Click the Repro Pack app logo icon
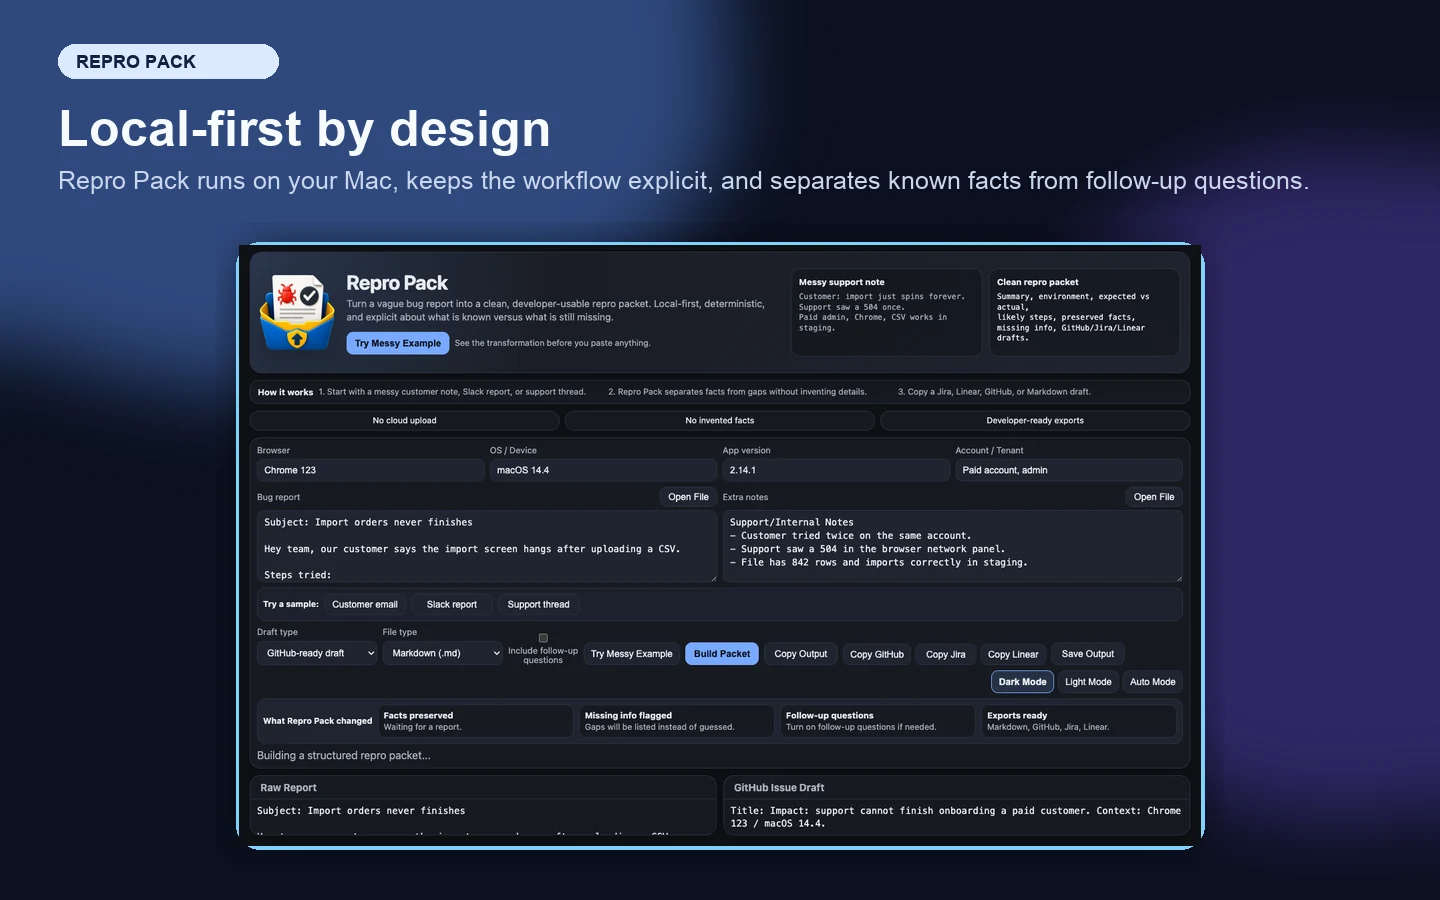The width and height of the screenshot is (1440, 900). (x=297, y=312)
